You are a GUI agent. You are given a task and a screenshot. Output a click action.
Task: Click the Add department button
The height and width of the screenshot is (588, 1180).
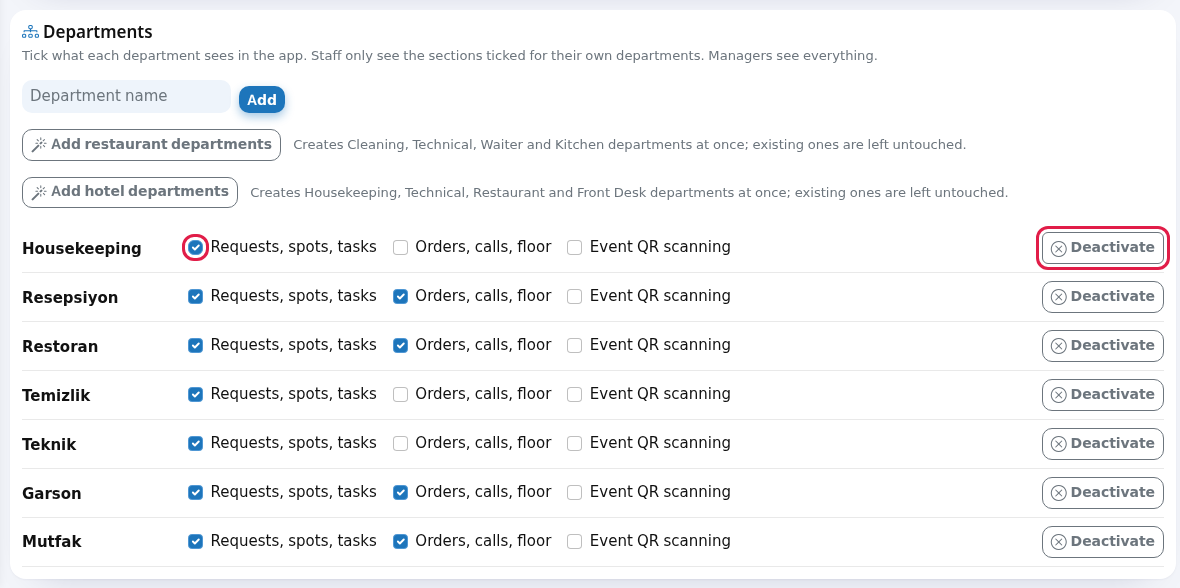(262, 99)
